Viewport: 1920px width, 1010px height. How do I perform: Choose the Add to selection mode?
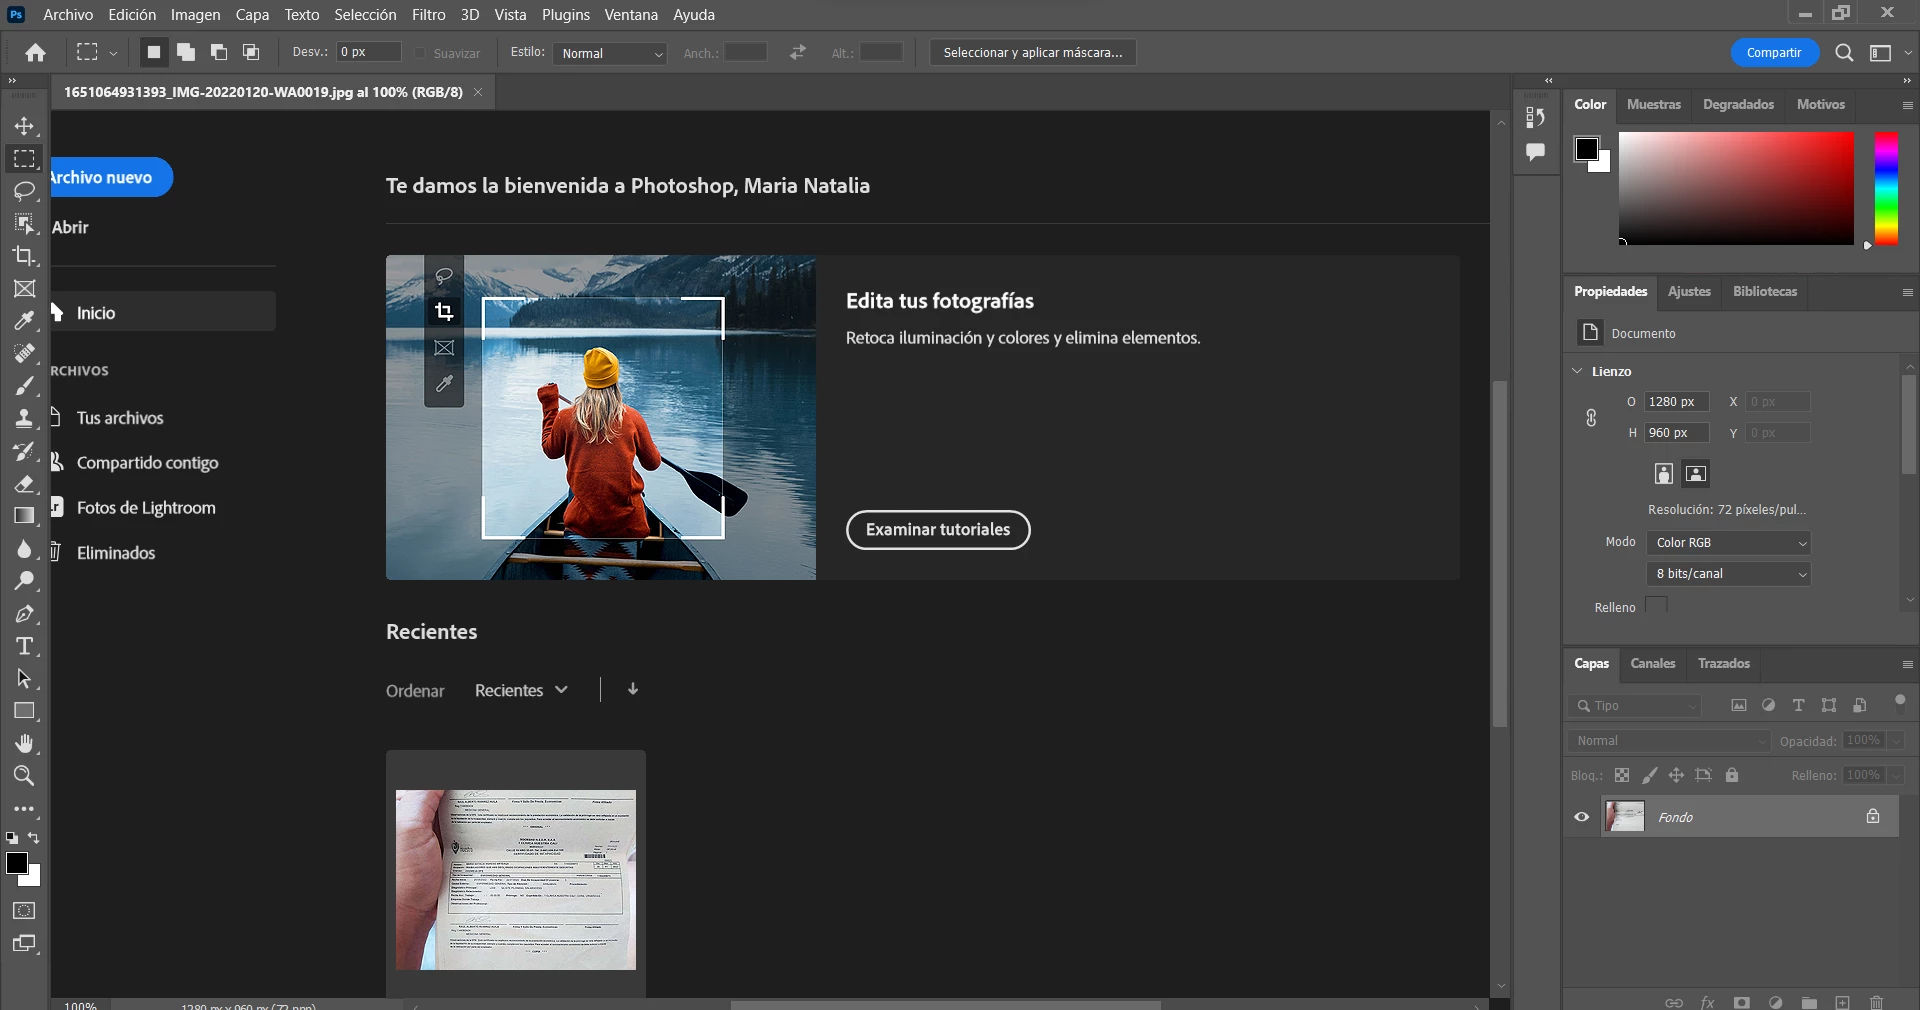click(186, 53)
